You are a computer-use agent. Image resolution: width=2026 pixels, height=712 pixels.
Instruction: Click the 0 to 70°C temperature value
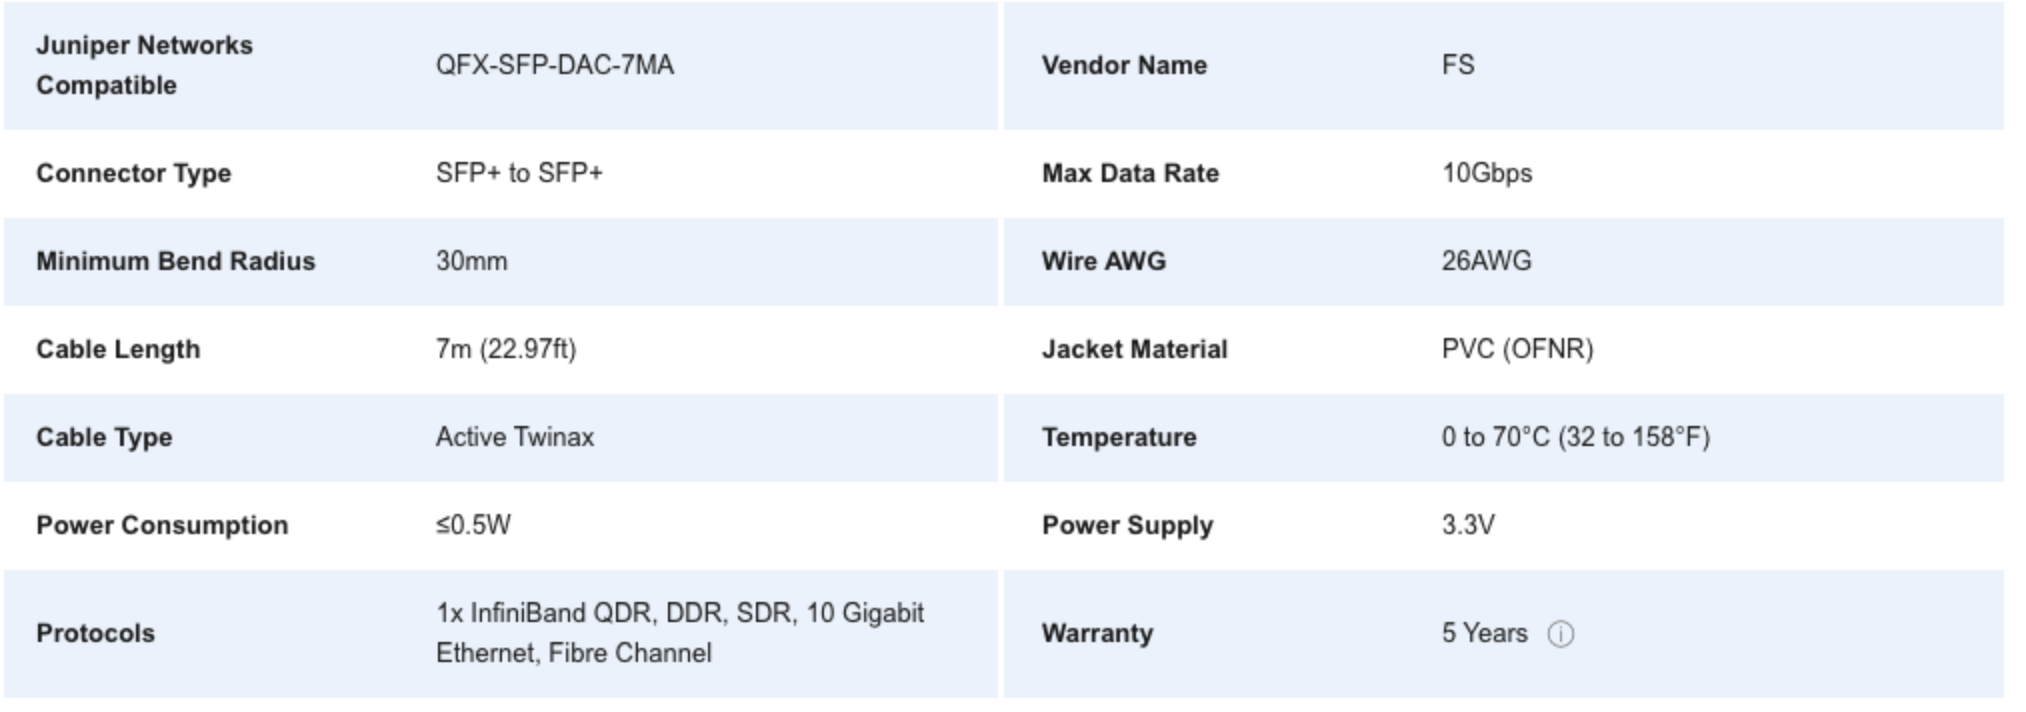pos(1575,437)
